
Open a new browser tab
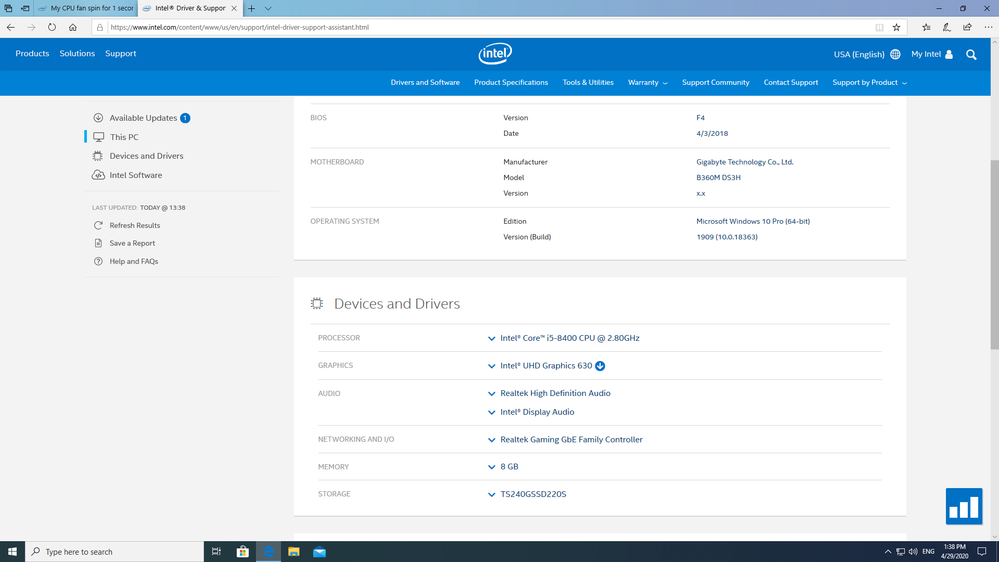pyautogui.click(x=252, y=8)
